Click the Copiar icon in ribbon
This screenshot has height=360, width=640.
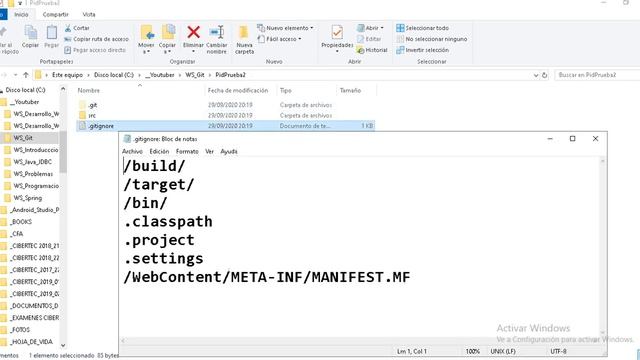click(30, 36)
